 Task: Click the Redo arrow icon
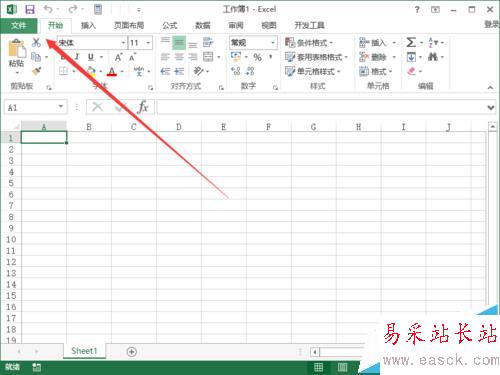(73, 9)
